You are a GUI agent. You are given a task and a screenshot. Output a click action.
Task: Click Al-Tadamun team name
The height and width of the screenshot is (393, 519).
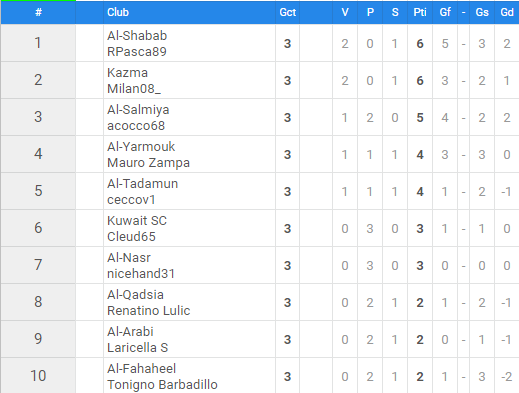pyautogui.click(x=142, y=184)
